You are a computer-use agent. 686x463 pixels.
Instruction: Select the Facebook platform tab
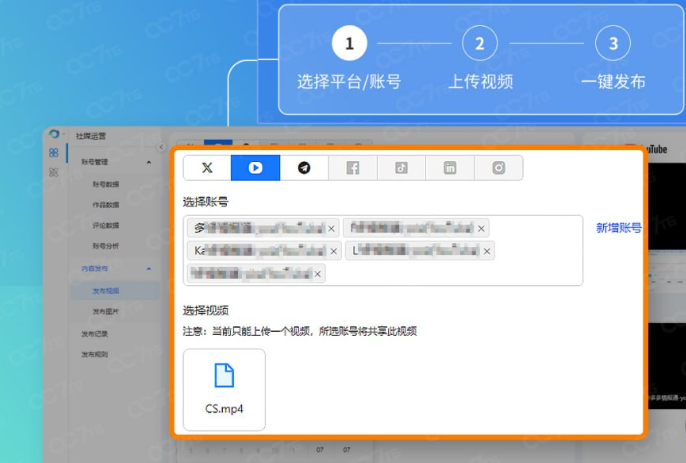(x=353, y=168)
